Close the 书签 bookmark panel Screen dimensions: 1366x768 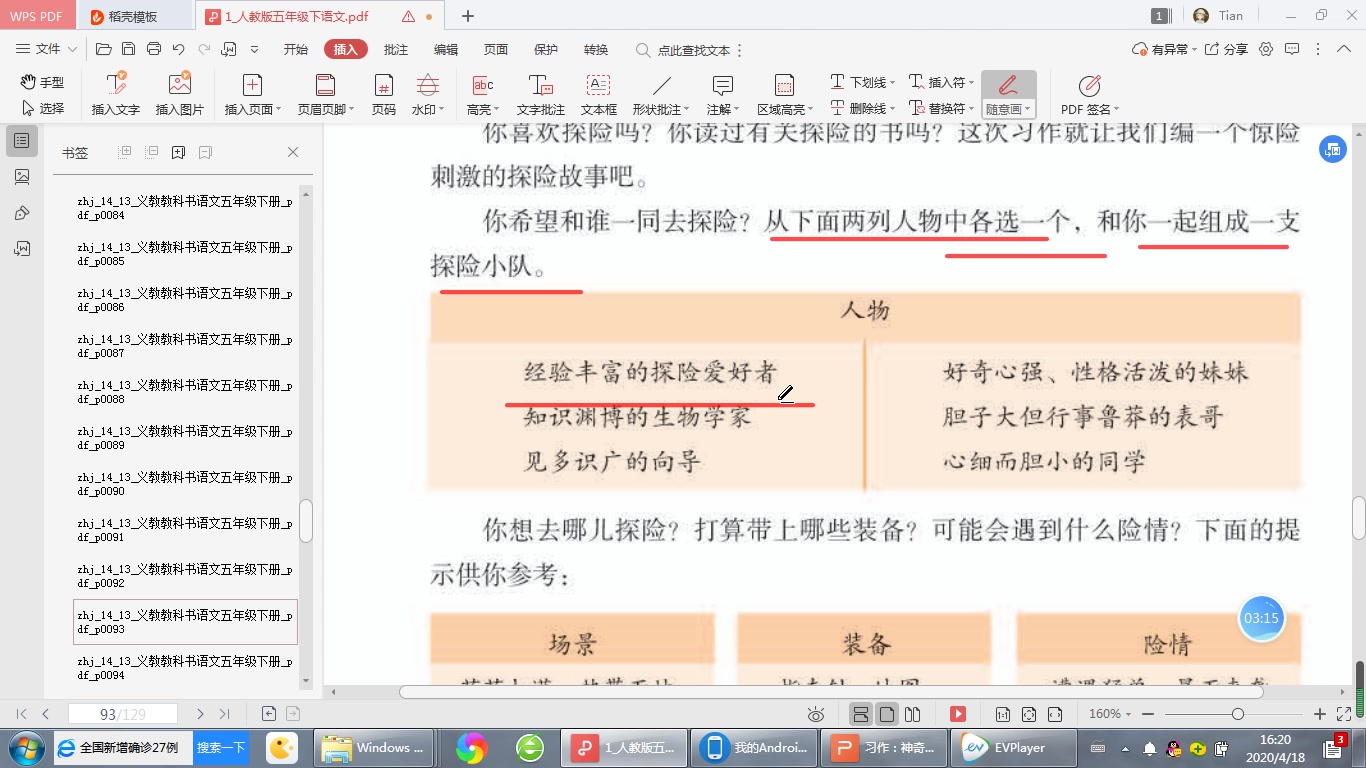[x=293, y=152]
